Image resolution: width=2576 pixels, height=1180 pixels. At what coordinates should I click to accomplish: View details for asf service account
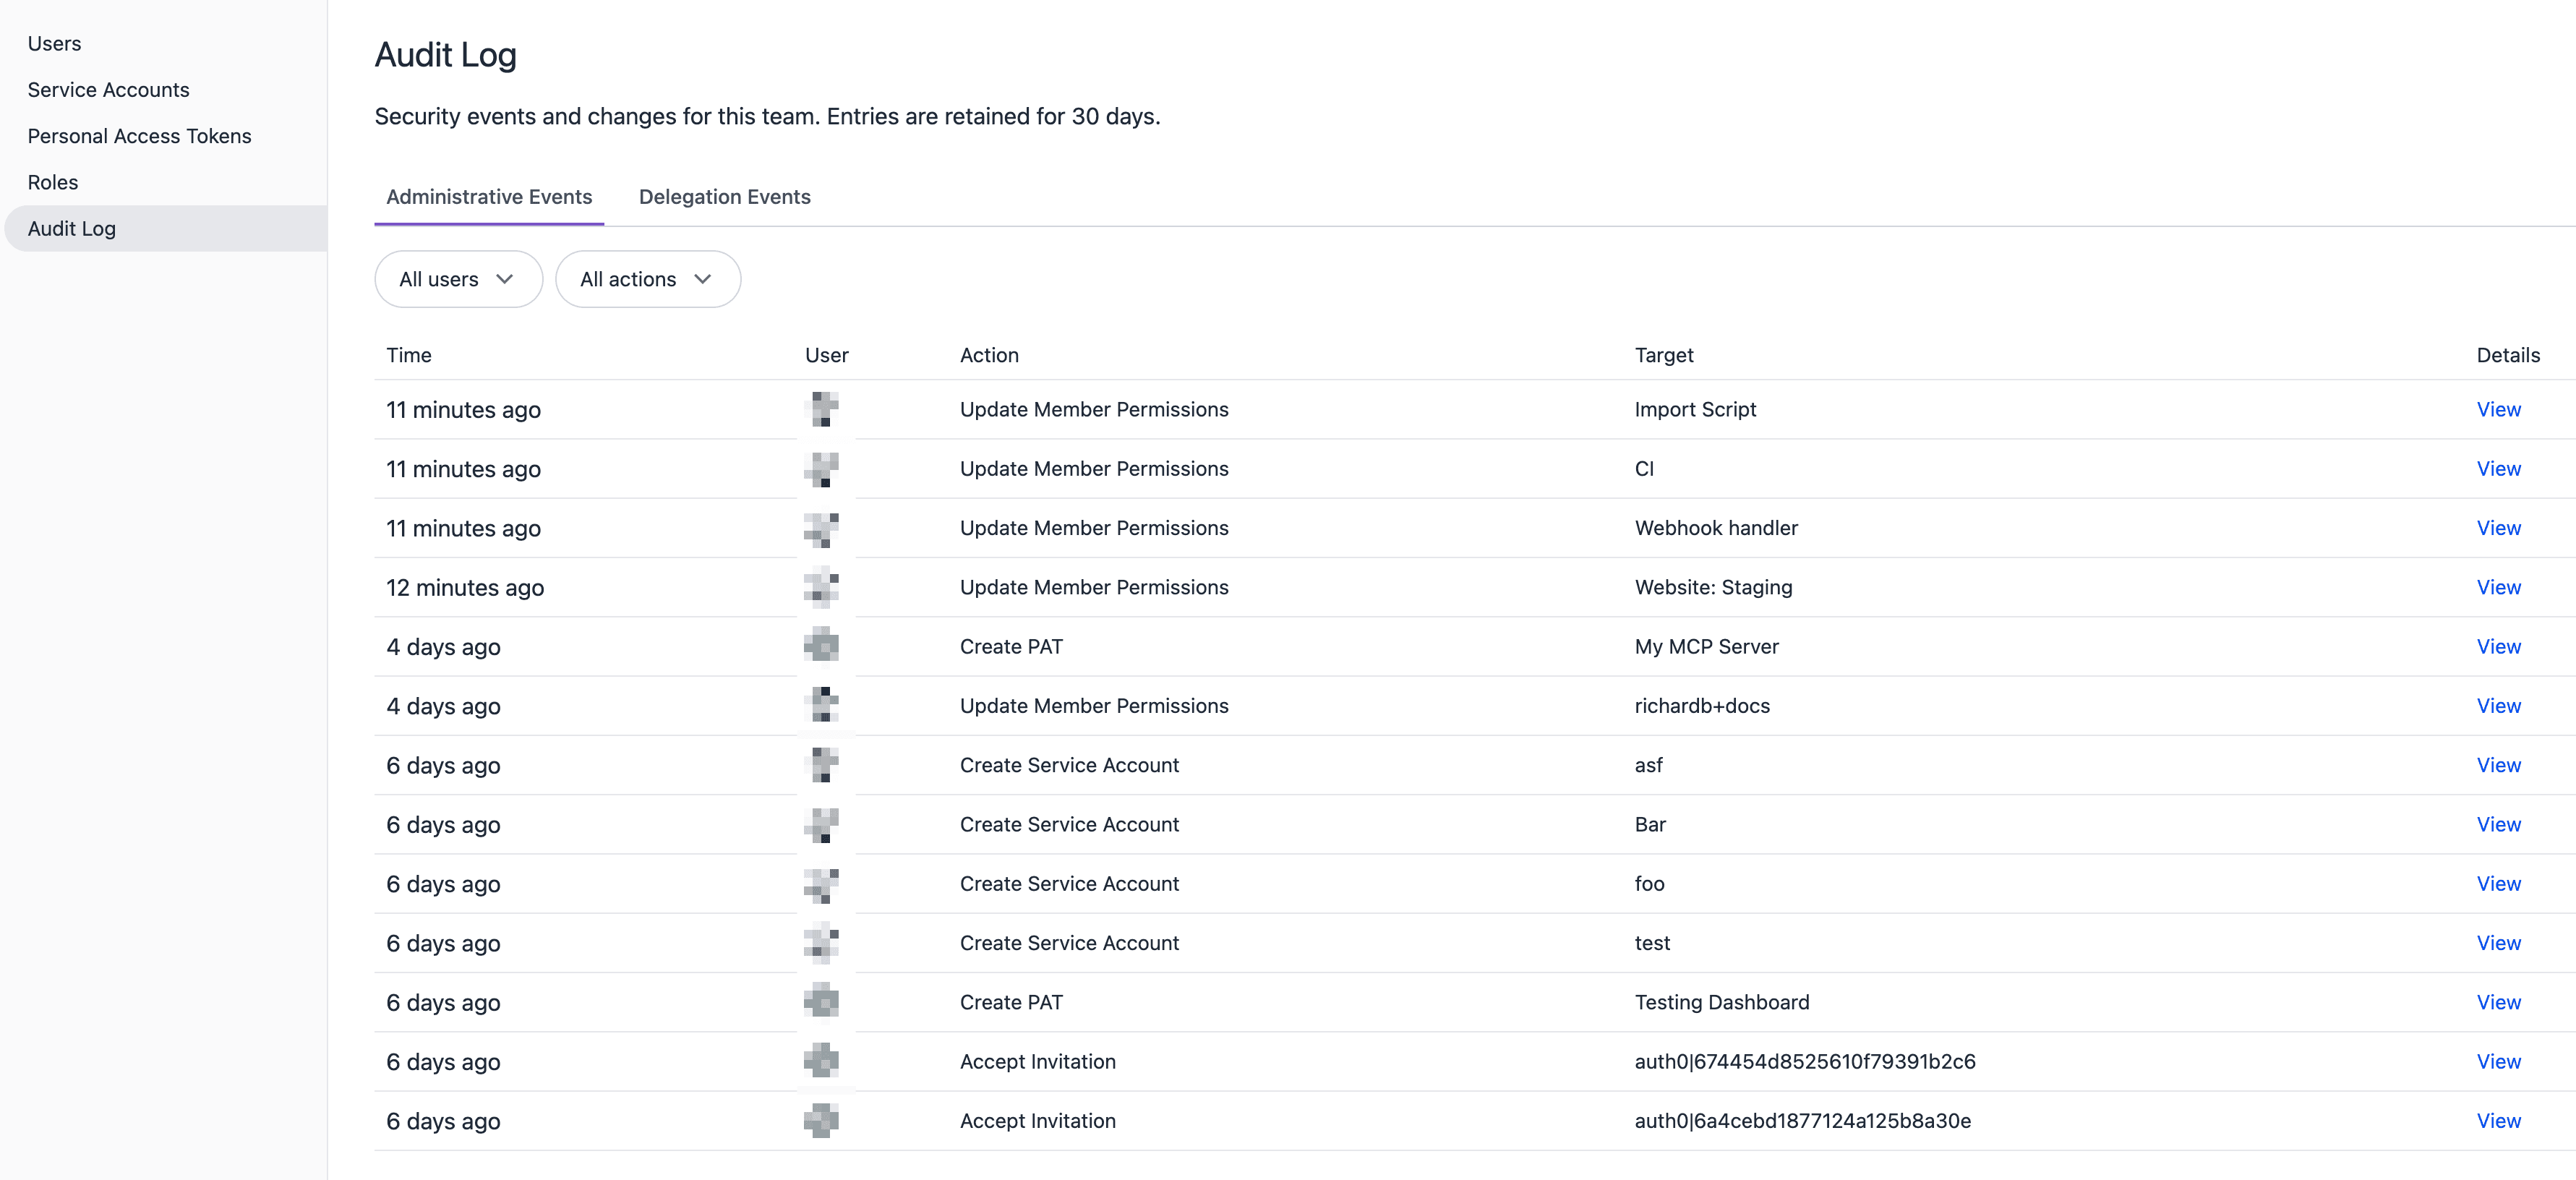tap(2498, 765)
